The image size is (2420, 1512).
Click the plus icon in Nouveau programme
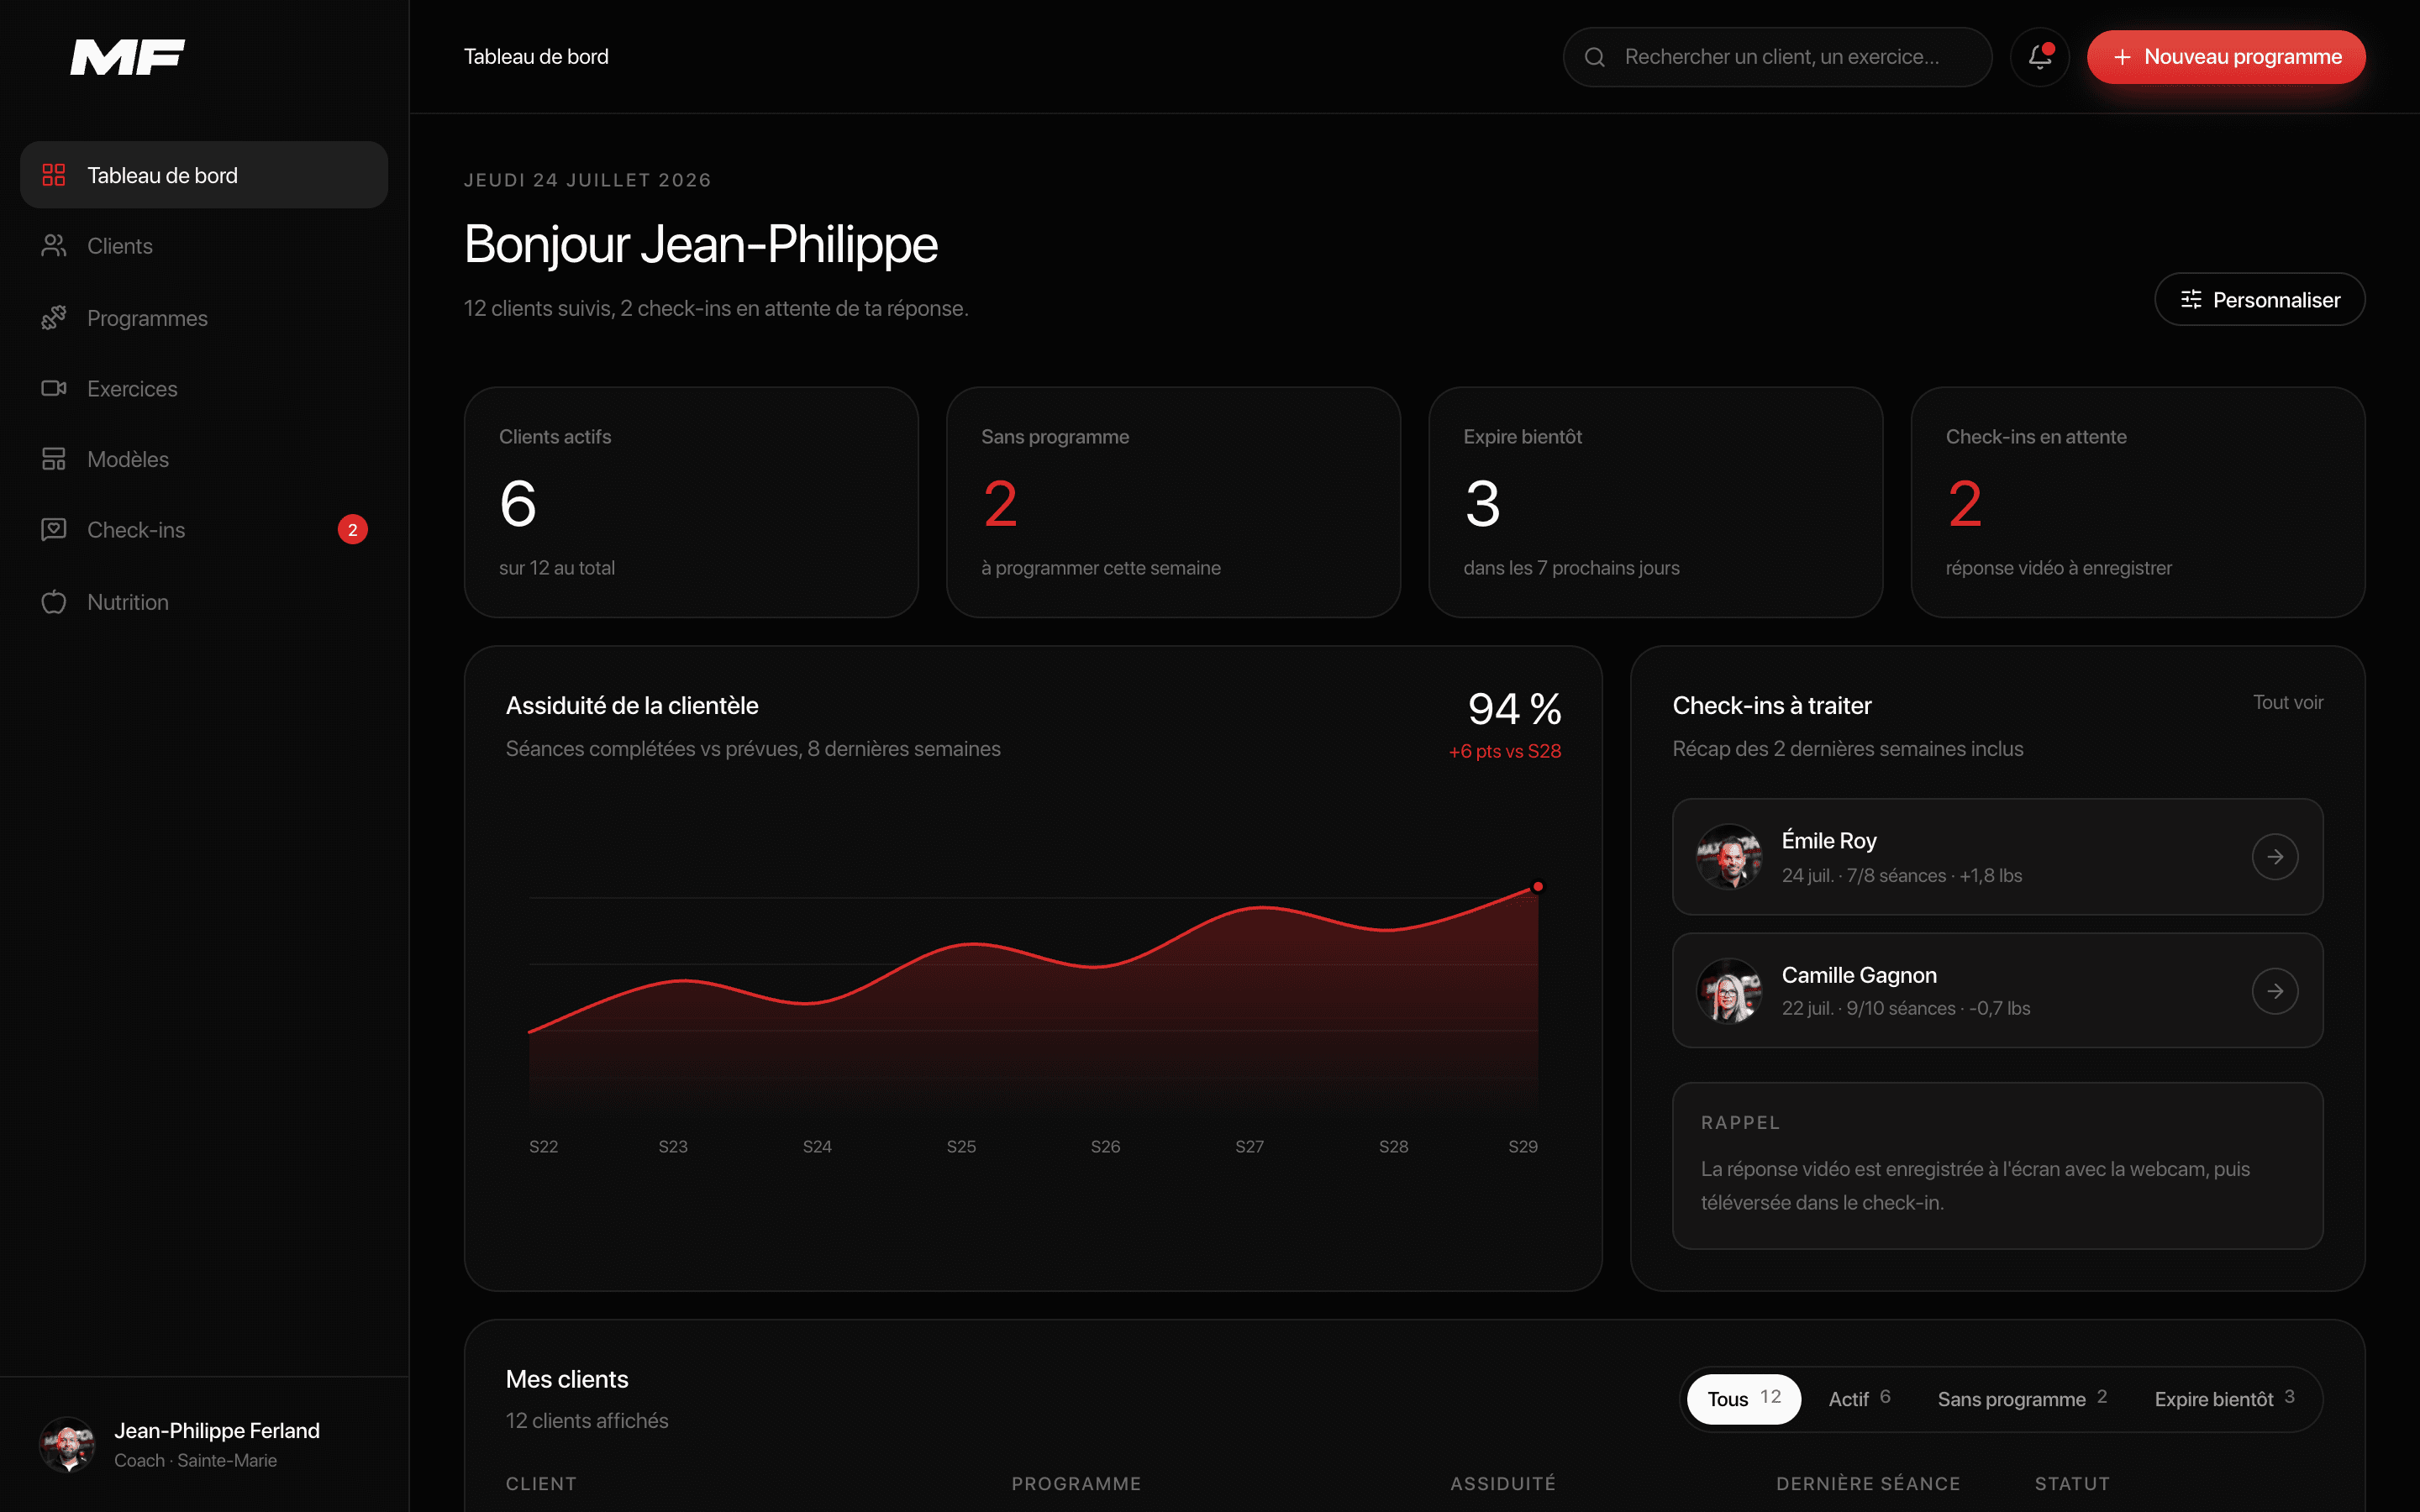tap(2122, 57)
